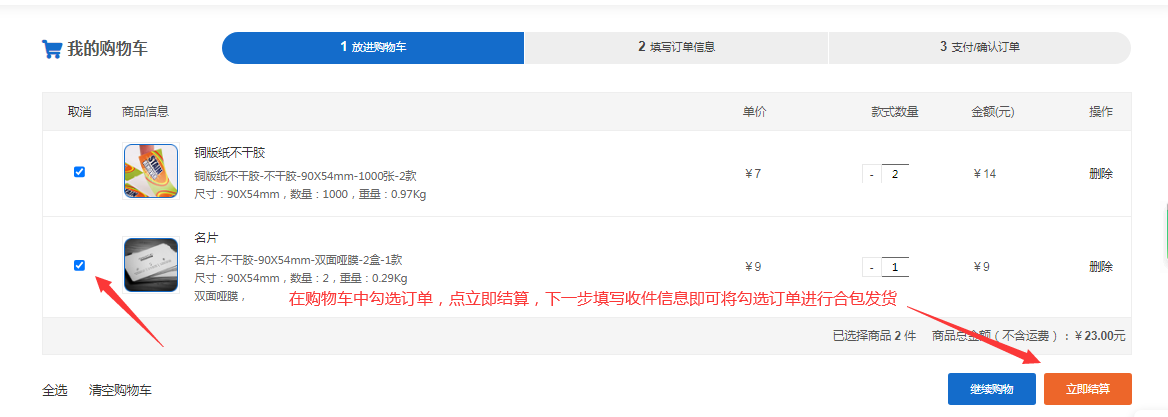This screenshot has height=417, width=1168.
Task: Delete the 名片 item from cart
Action: click(1100, 267)
